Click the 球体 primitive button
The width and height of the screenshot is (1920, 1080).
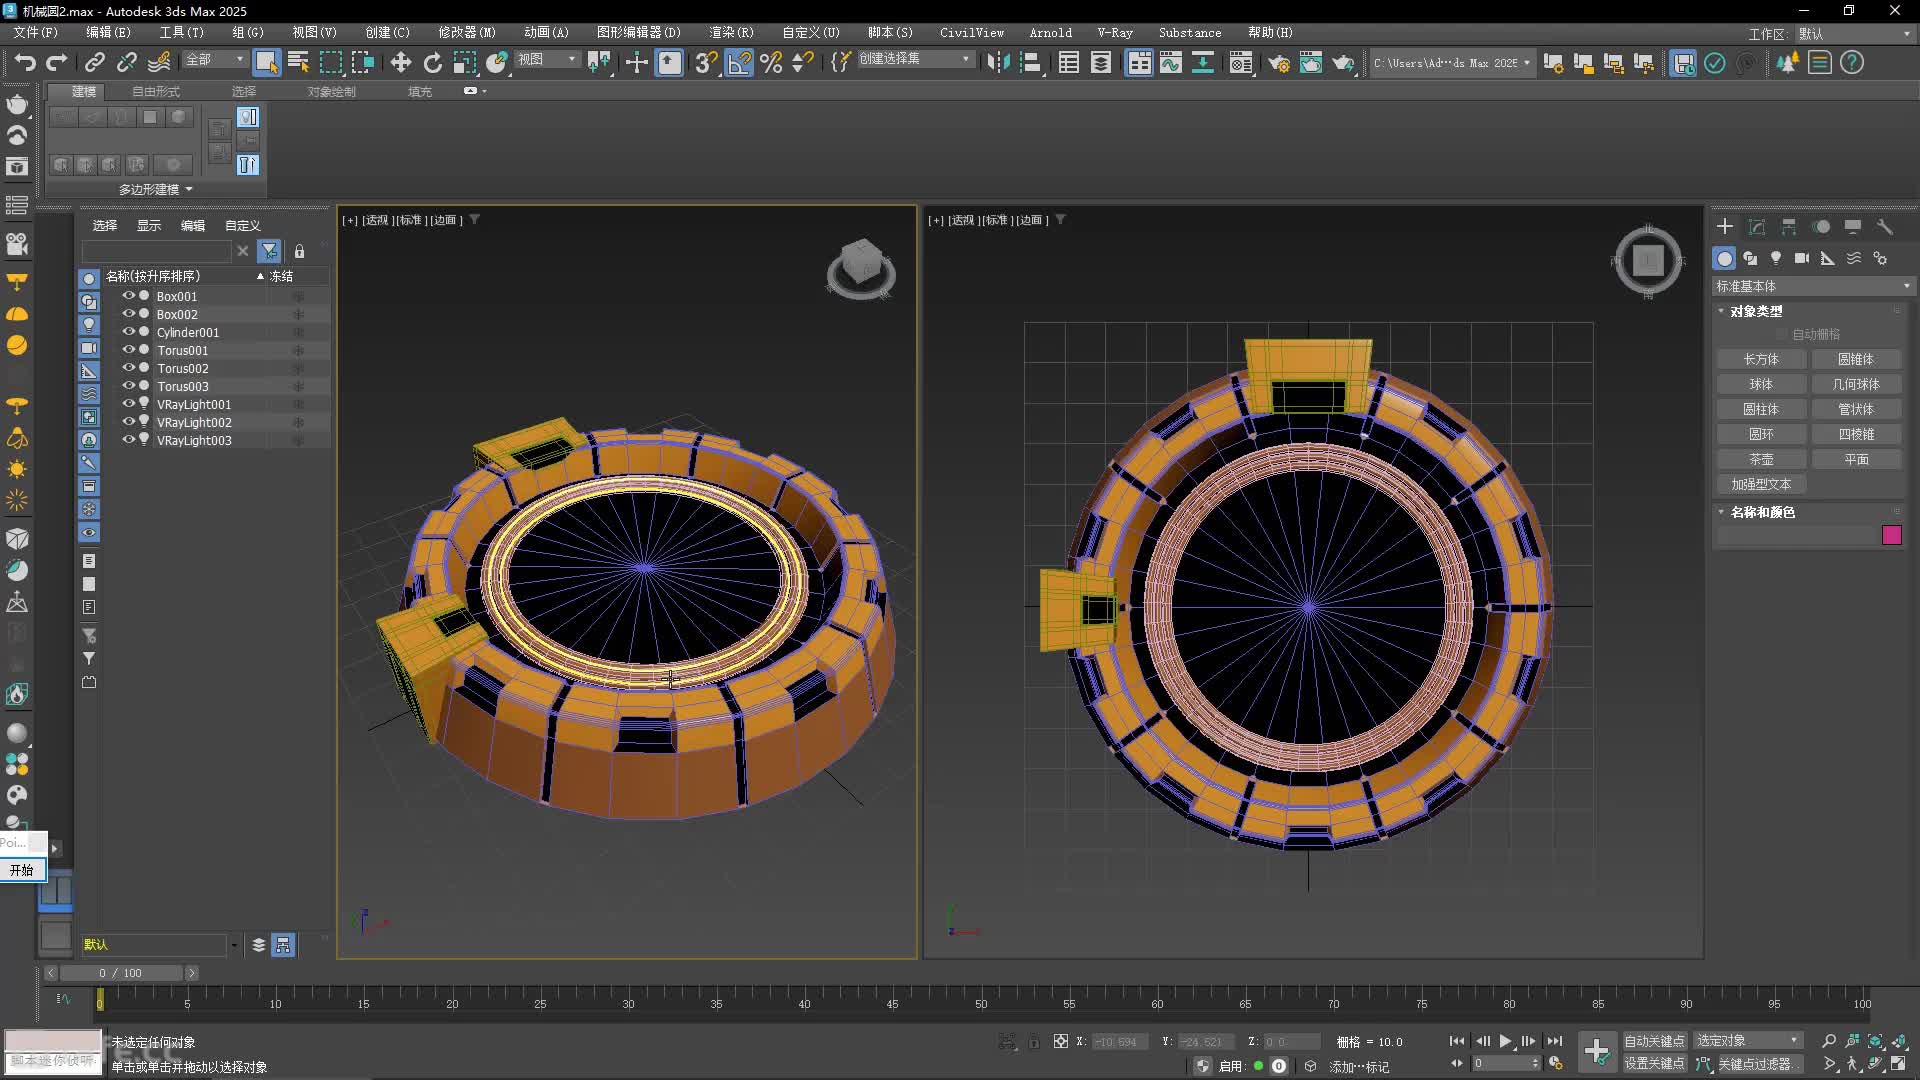point(1761,384)
